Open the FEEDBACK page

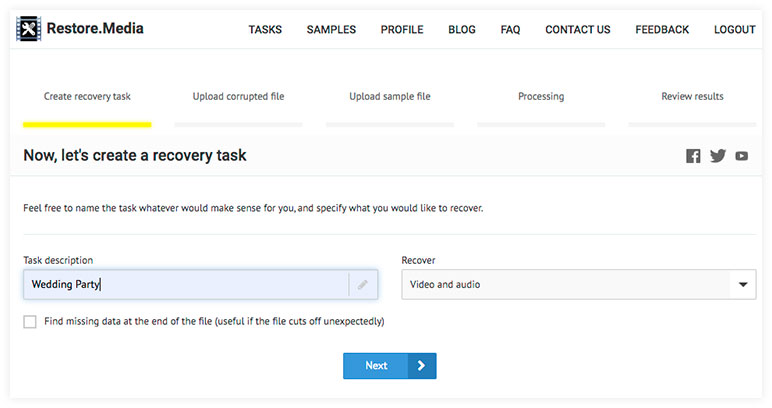click(662, 30)
